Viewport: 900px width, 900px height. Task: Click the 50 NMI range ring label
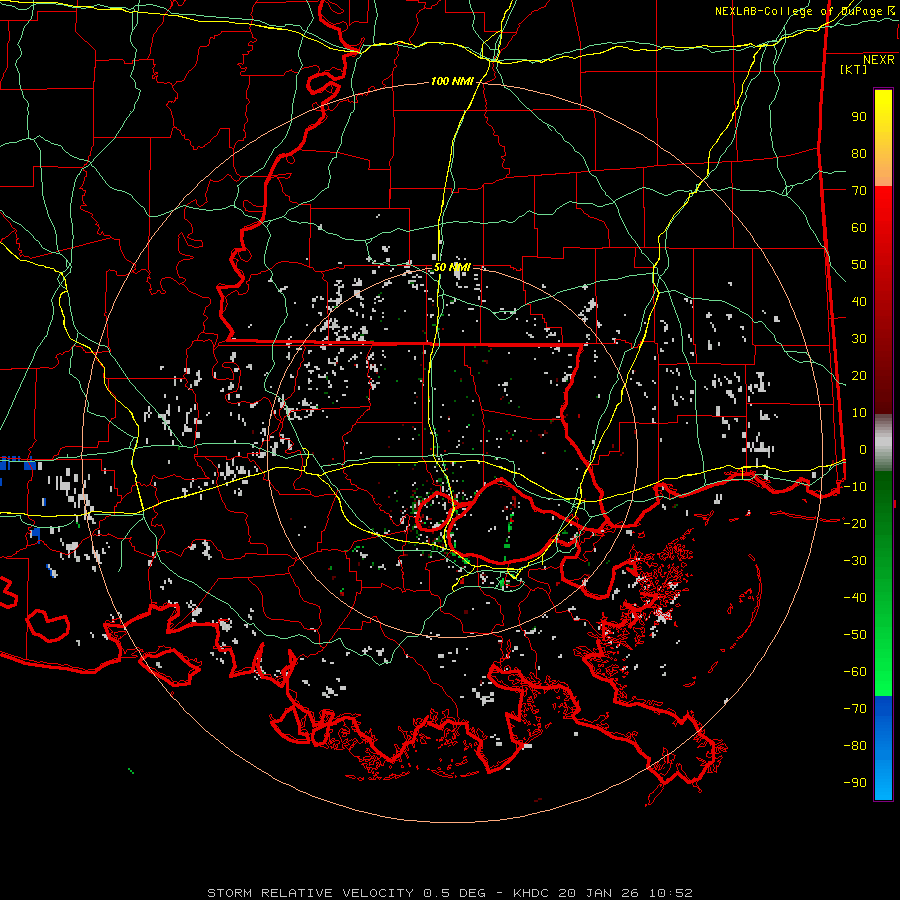pos(452,267)
